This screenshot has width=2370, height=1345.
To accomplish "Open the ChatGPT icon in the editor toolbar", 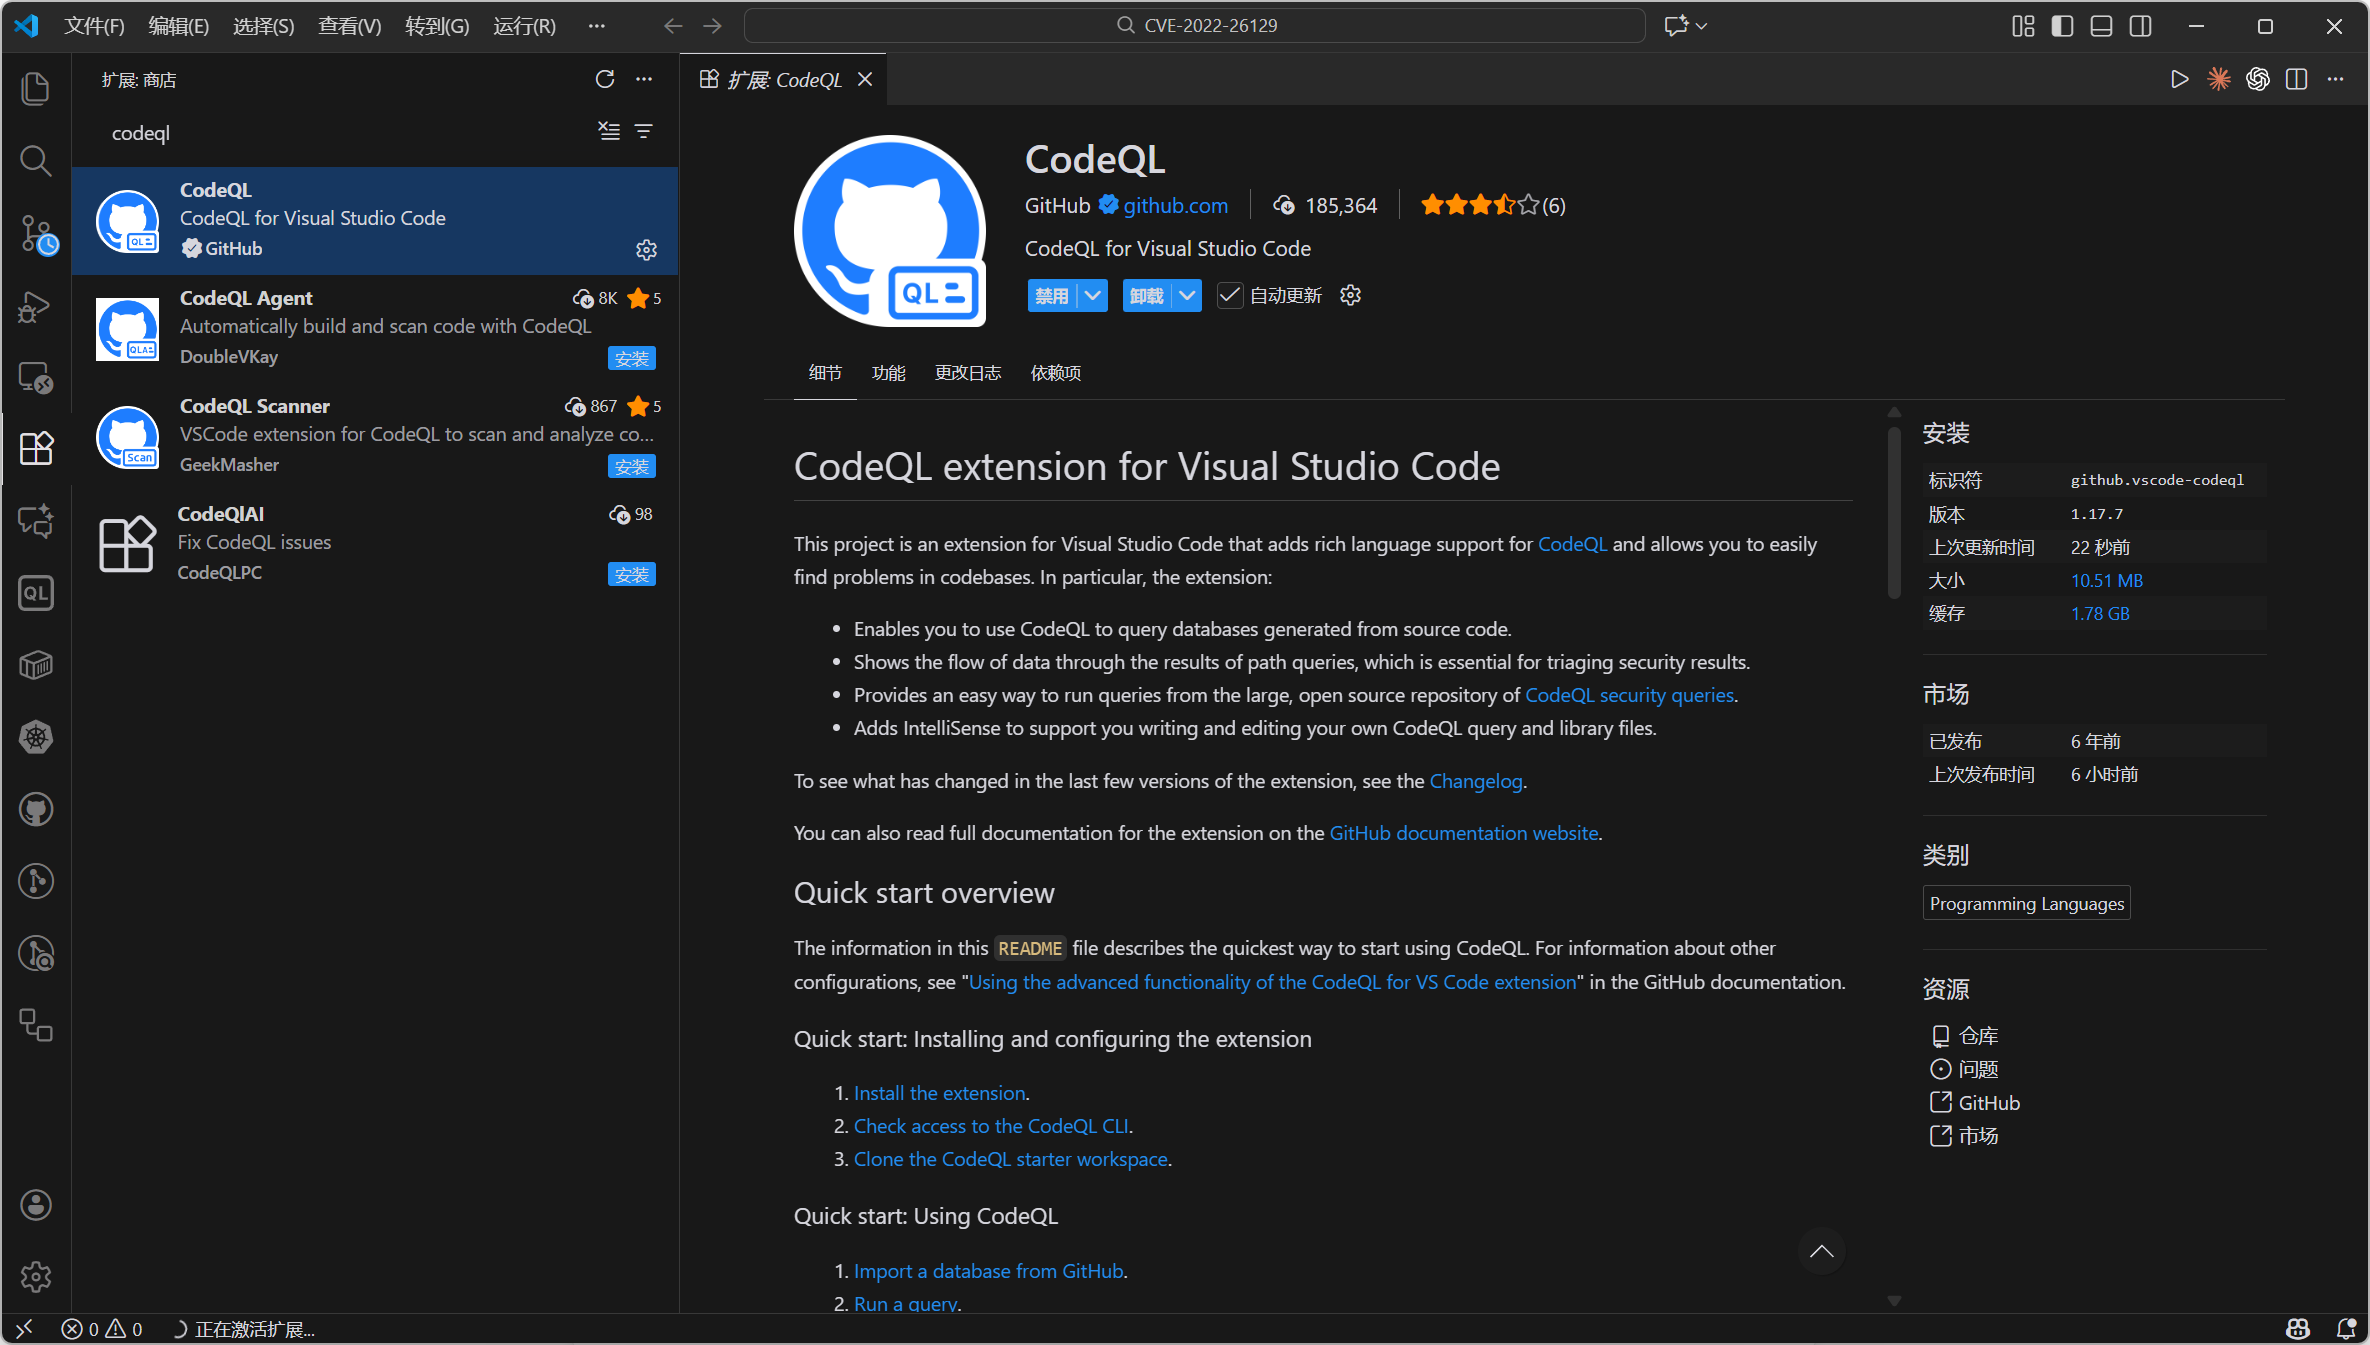I will (2257, 80).
